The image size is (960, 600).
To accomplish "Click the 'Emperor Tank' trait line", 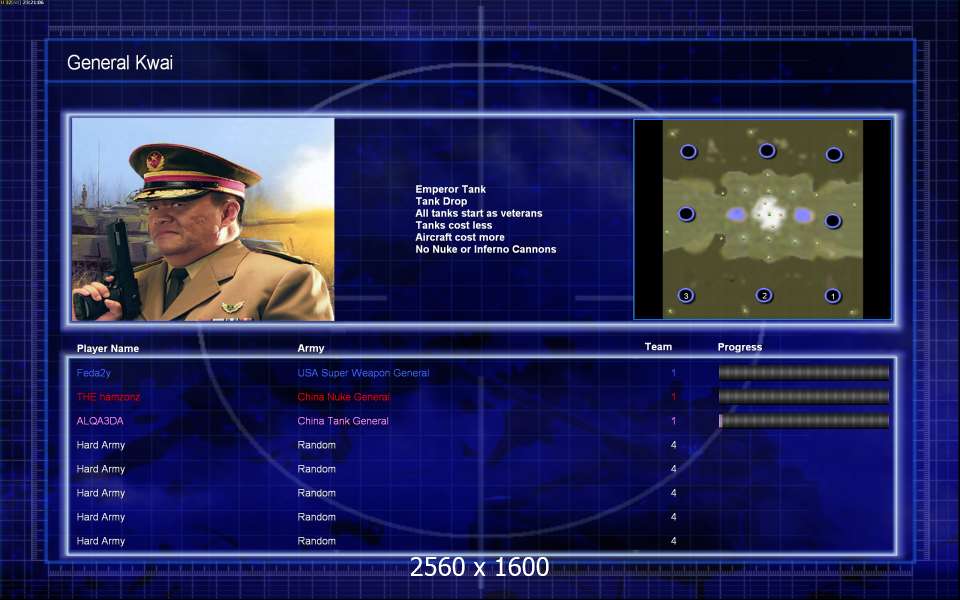I will click(x=451, y=189).
